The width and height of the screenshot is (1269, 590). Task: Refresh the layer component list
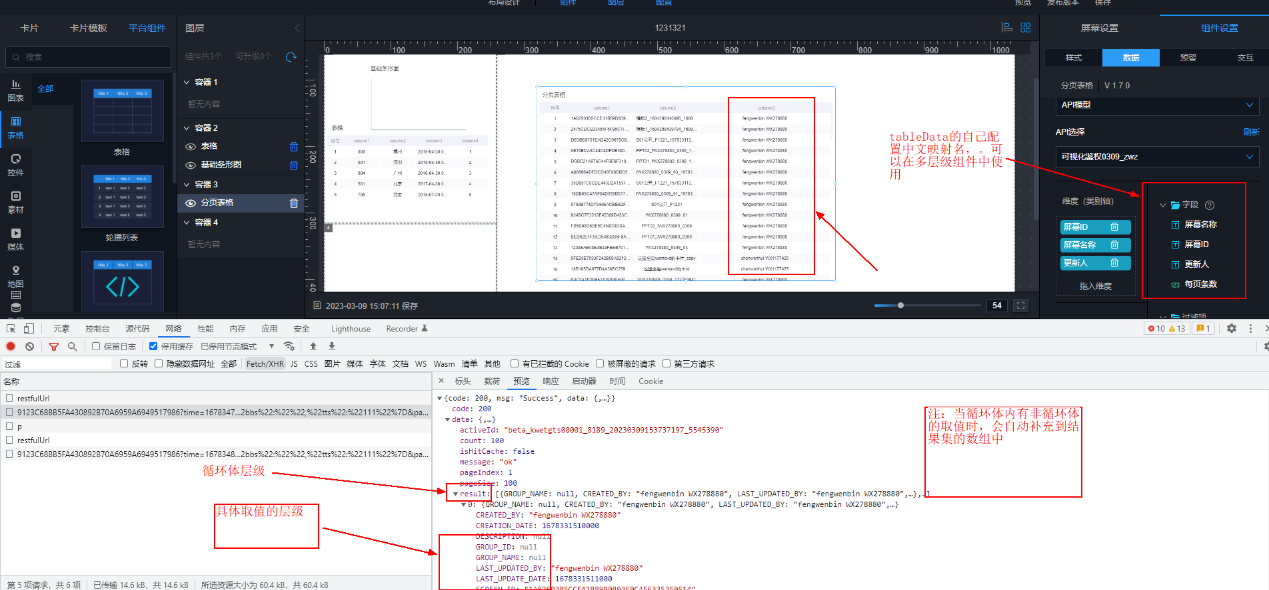(291, 57)
